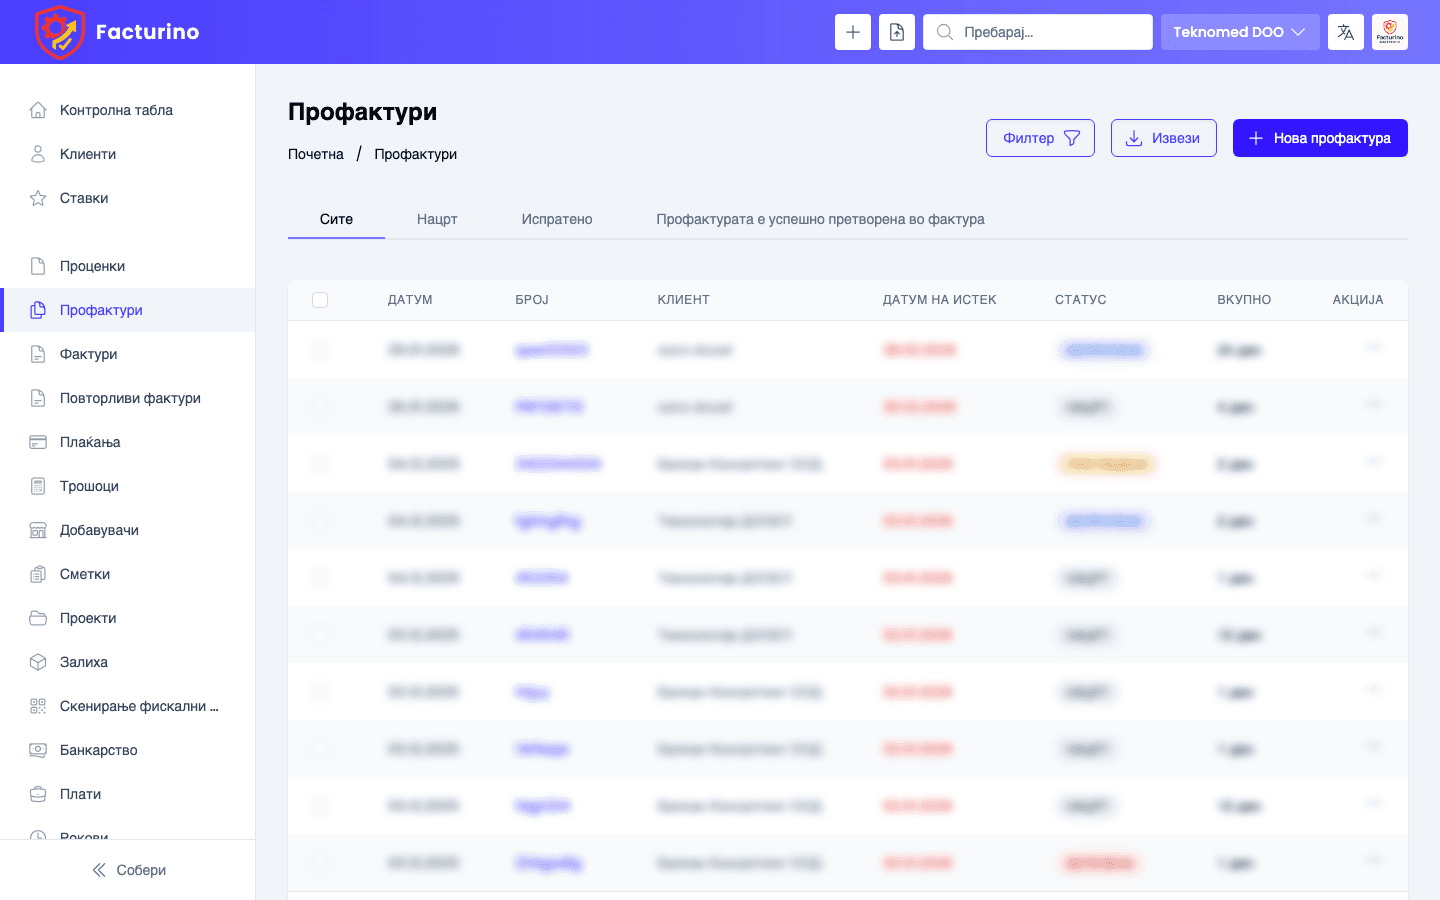
Task: Toggle the select-all checkbox in table header
Action: (x=320, y=300)
